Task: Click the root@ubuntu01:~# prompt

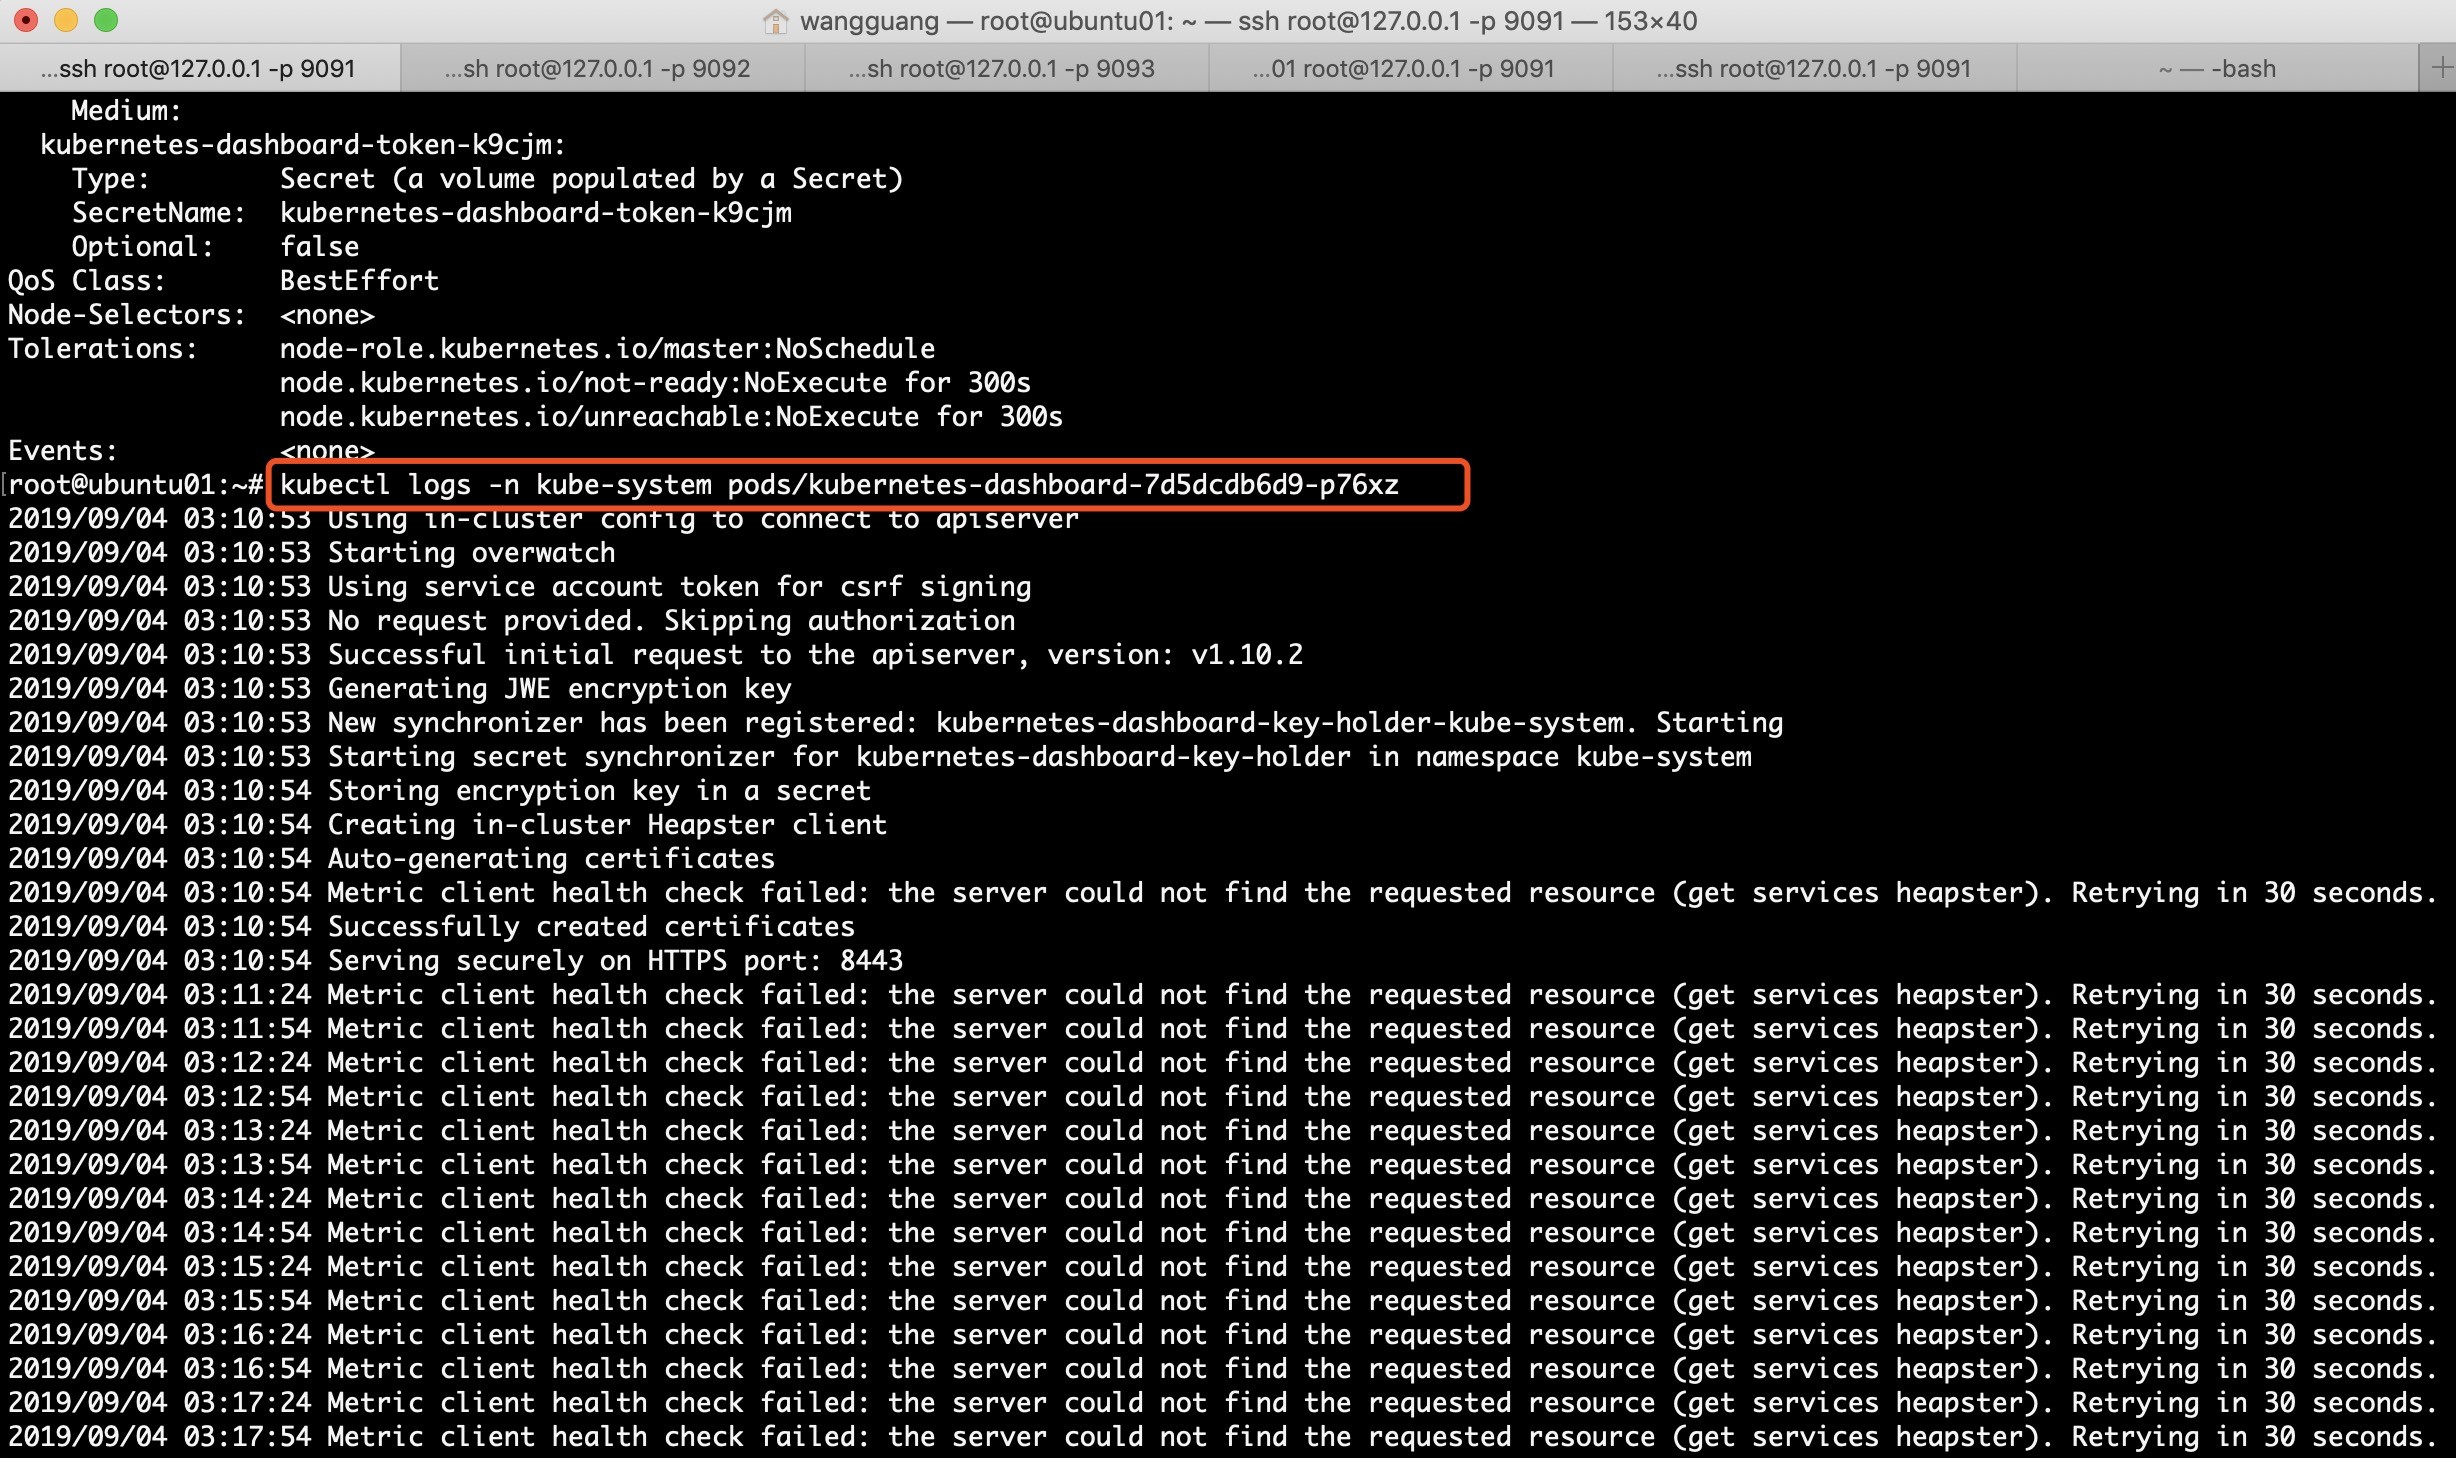Action: 136,485
